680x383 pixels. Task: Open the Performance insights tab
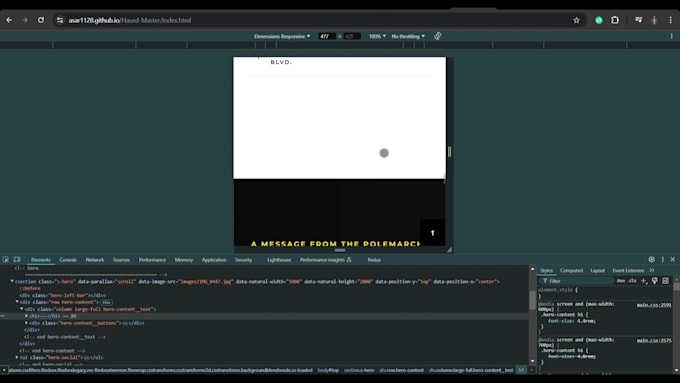(x=326, y=260)
